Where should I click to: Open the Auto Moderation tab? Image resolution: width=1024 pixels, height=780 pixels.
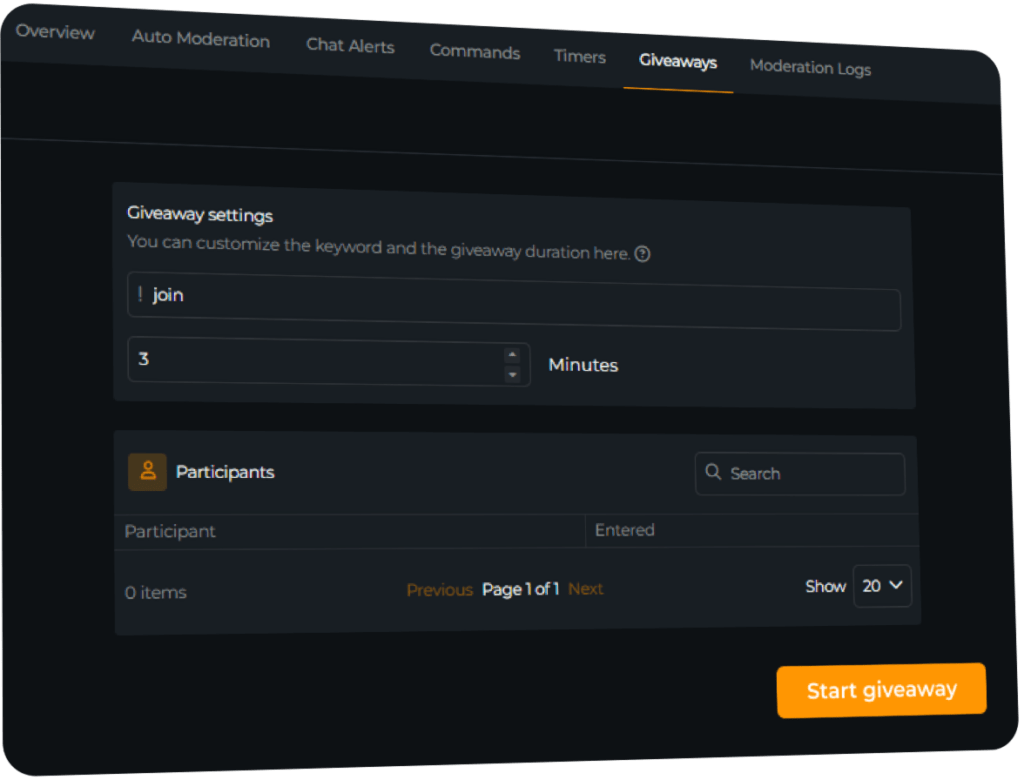coord(201,40)
